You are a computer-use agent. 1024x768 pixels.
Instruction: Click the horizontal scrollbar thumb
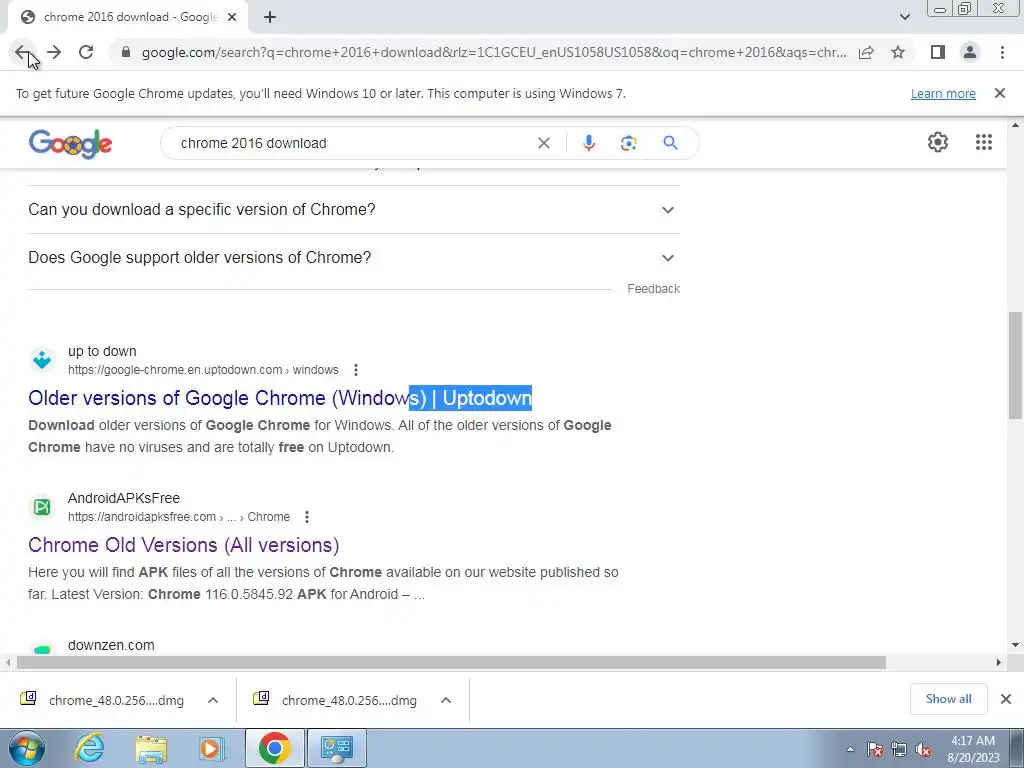pos(451,663)
